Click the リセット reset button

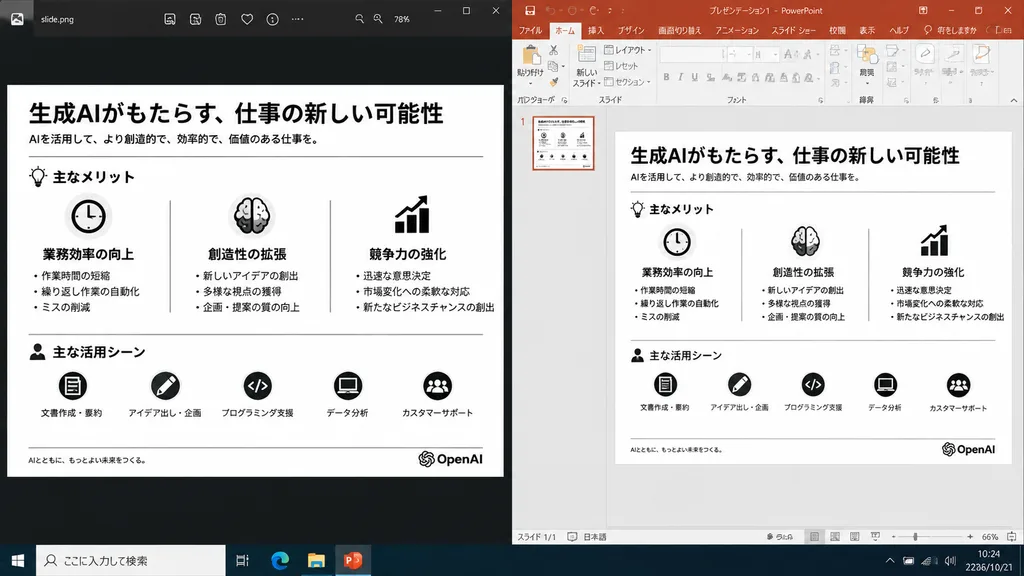tap(621, 66)
